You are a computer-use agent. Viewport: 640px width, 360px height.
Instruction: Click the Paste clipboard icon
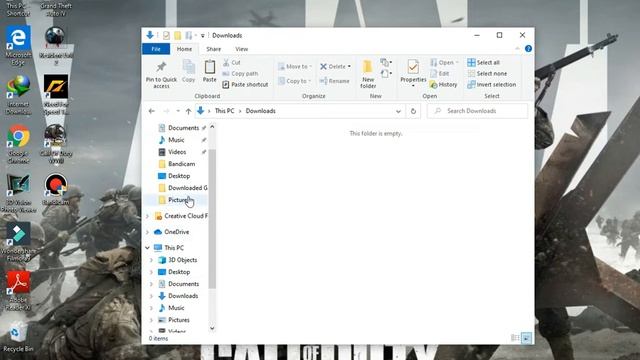click(210, 67)
